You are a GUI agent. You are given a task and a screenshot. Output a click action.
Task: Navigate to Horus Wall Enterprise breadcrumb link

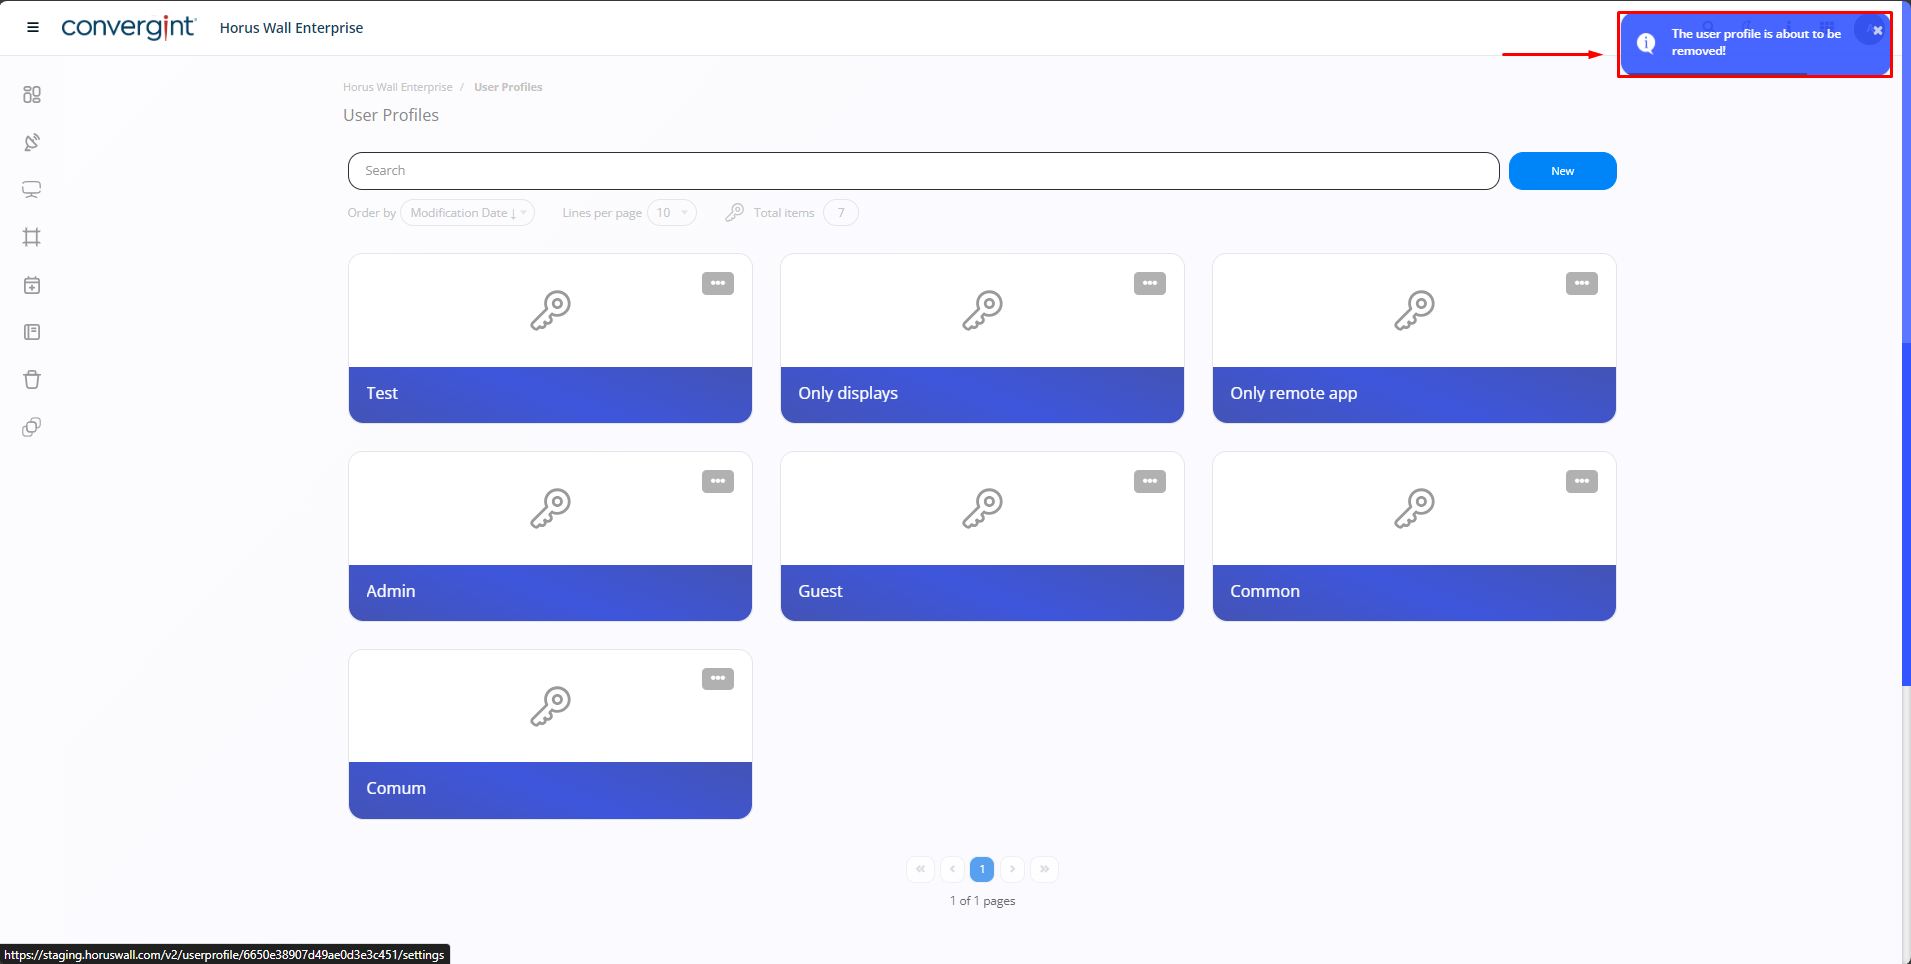397,87
